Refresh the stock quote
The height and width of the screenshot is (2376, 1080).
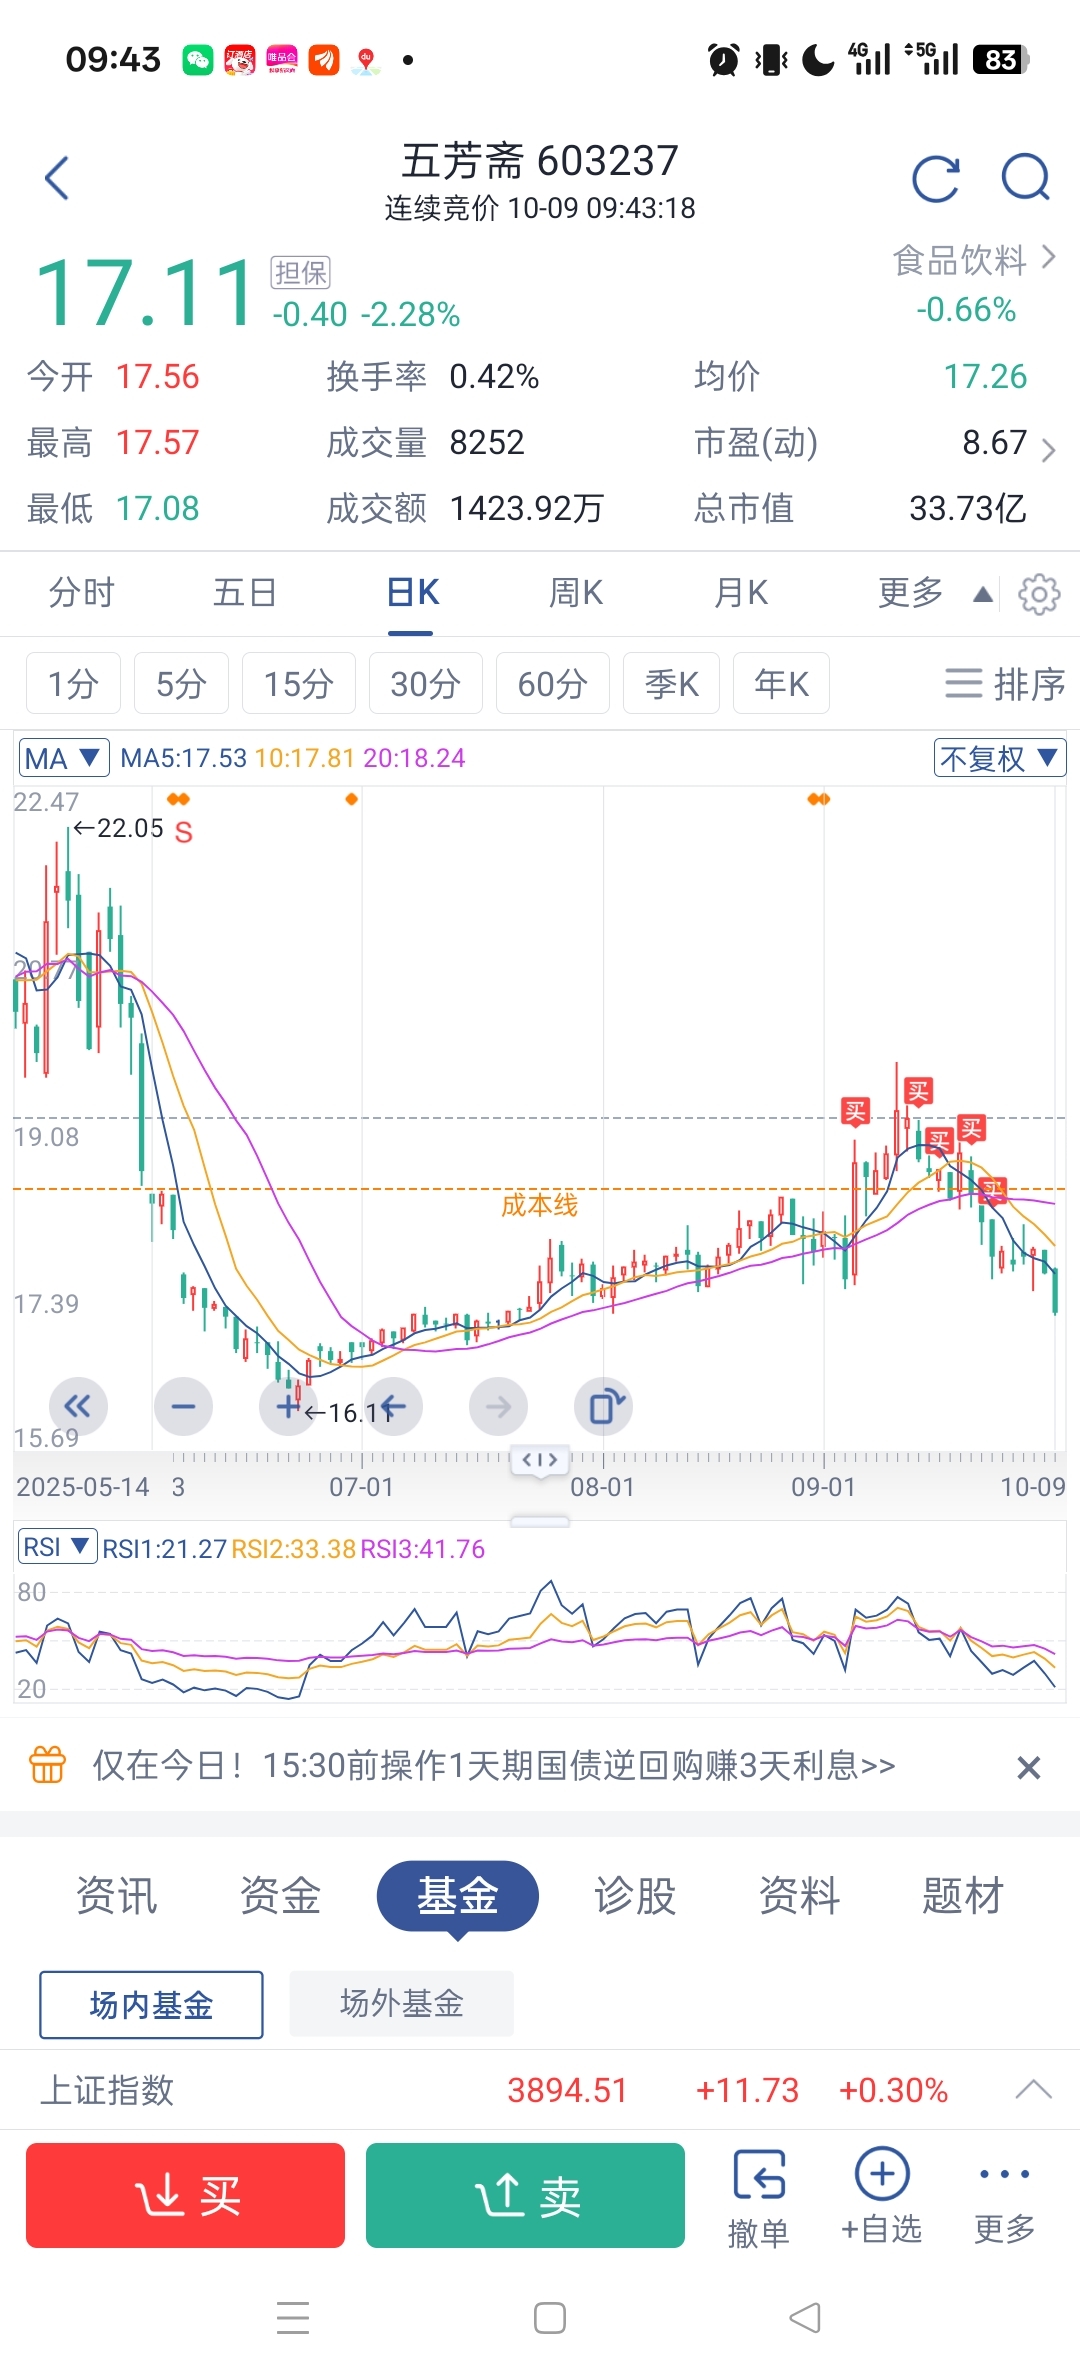[936, 179]
